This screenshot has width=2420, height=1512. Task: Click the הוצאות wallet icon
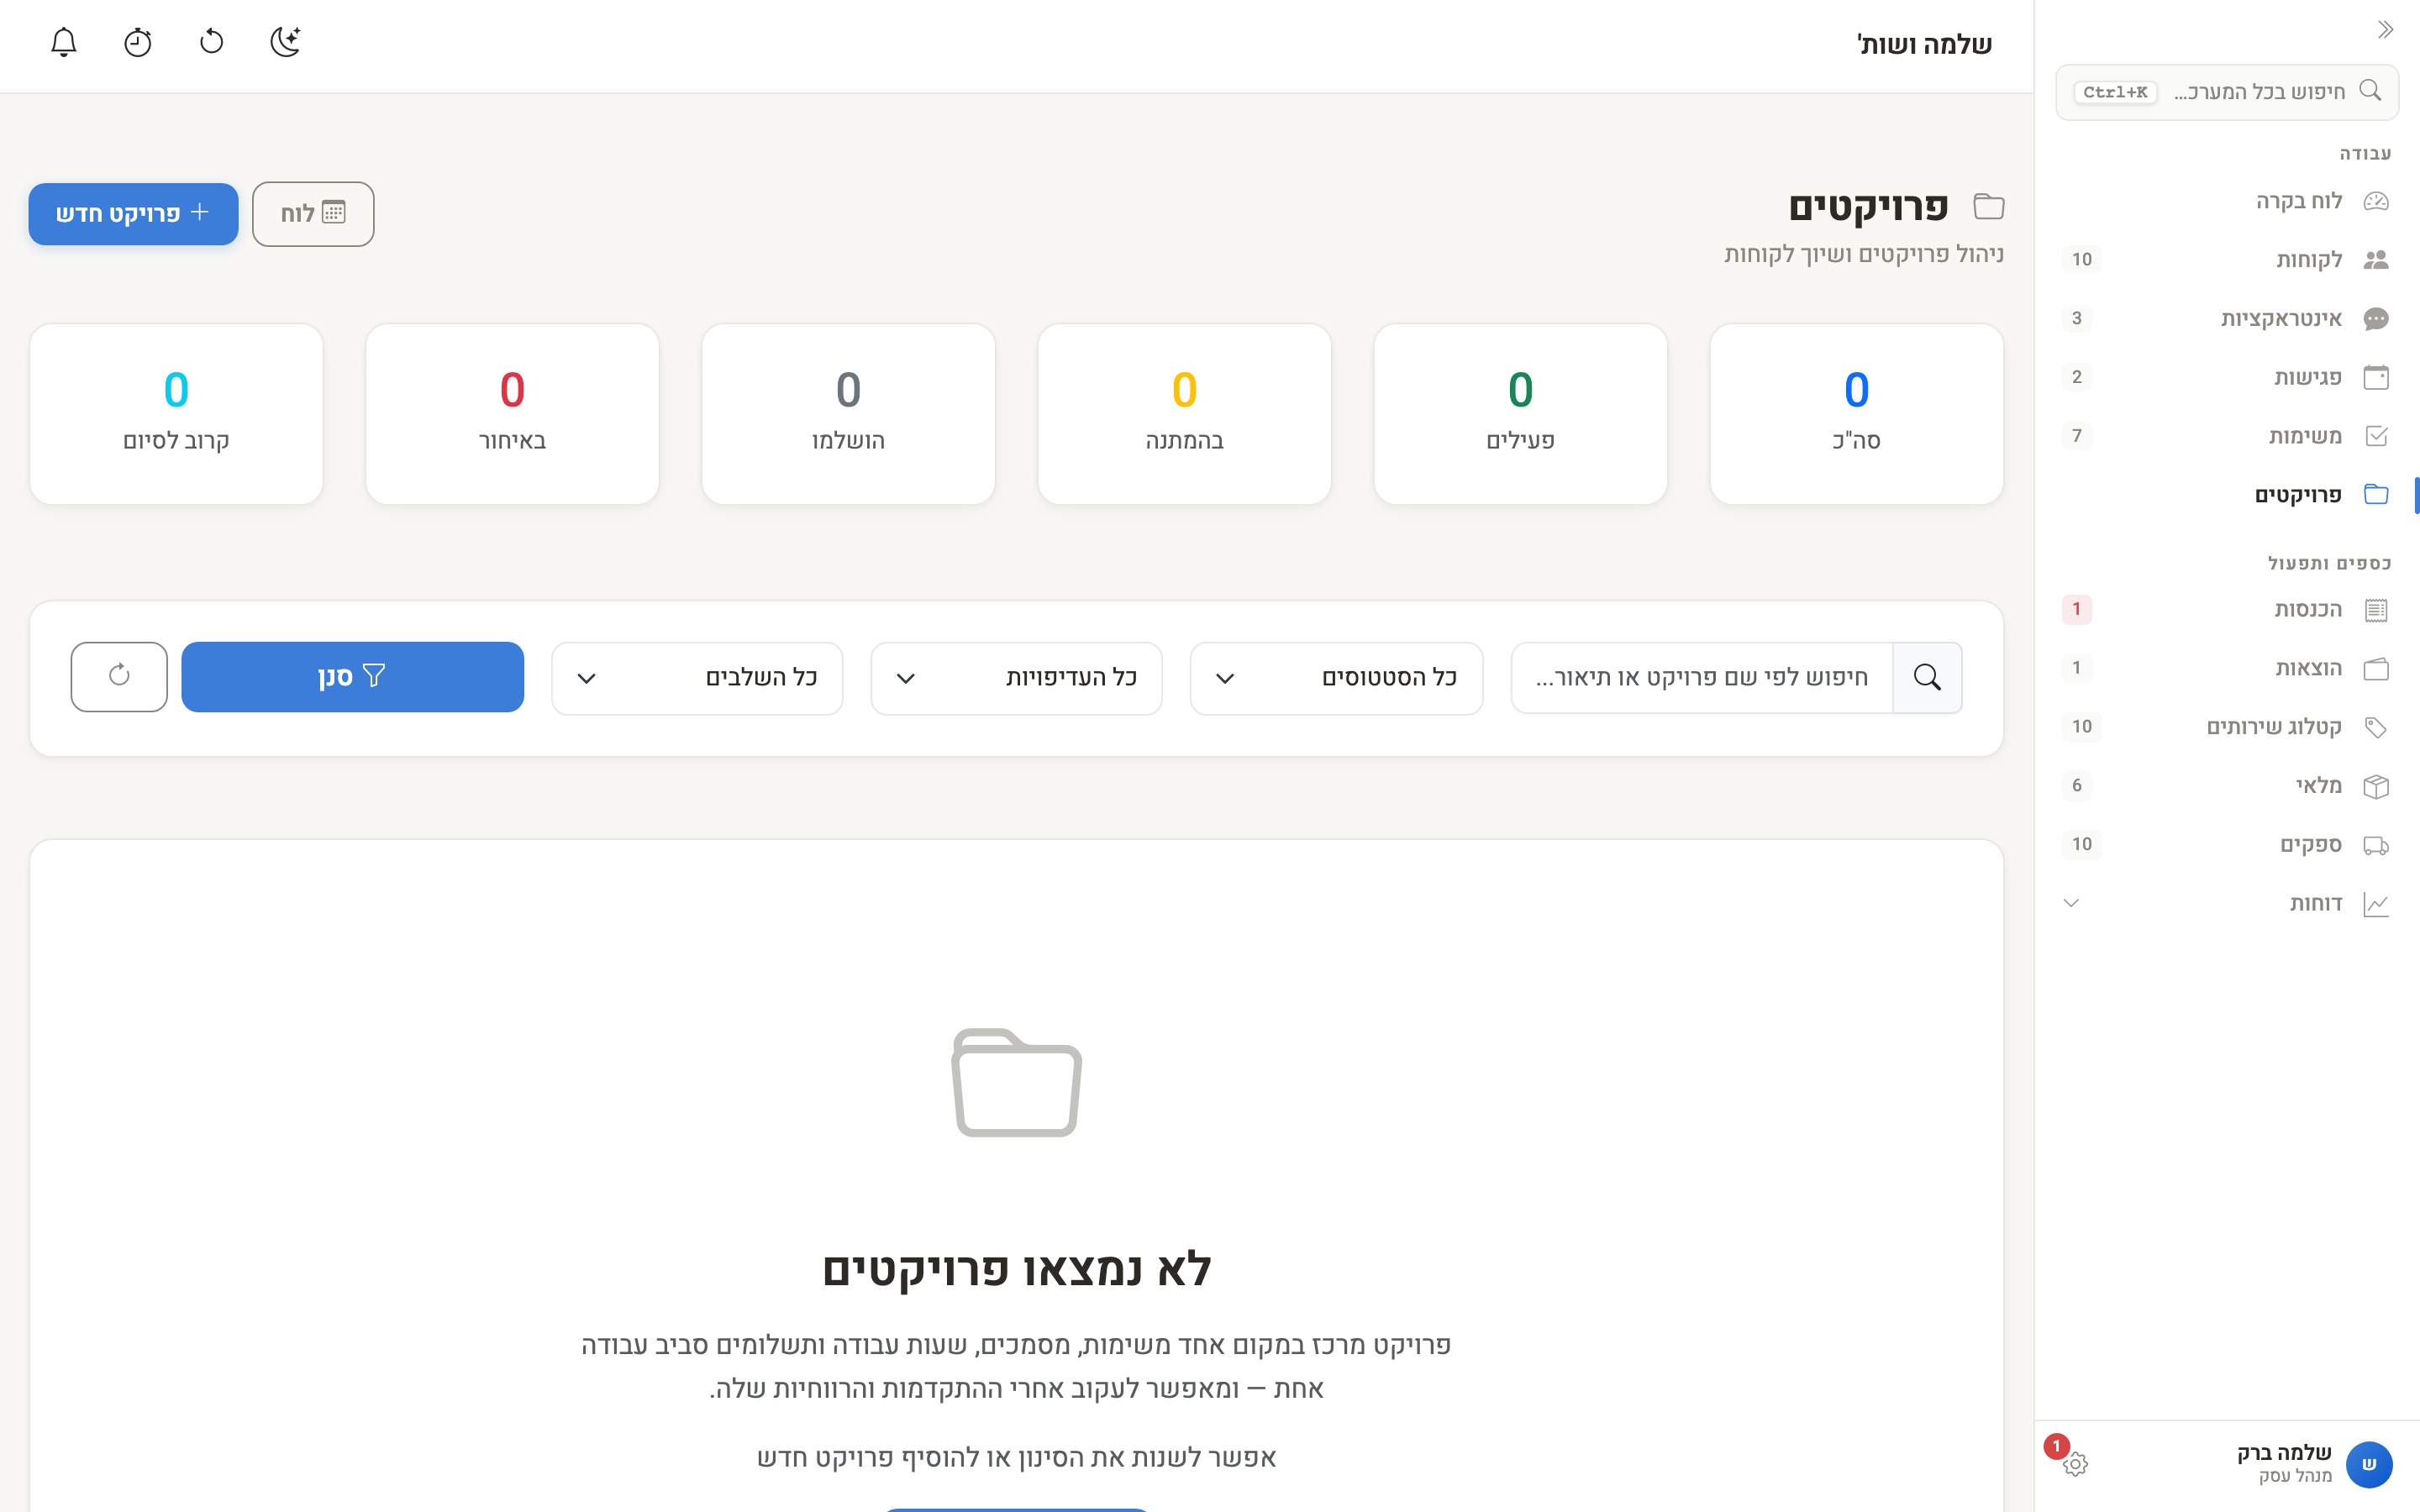2376,668
